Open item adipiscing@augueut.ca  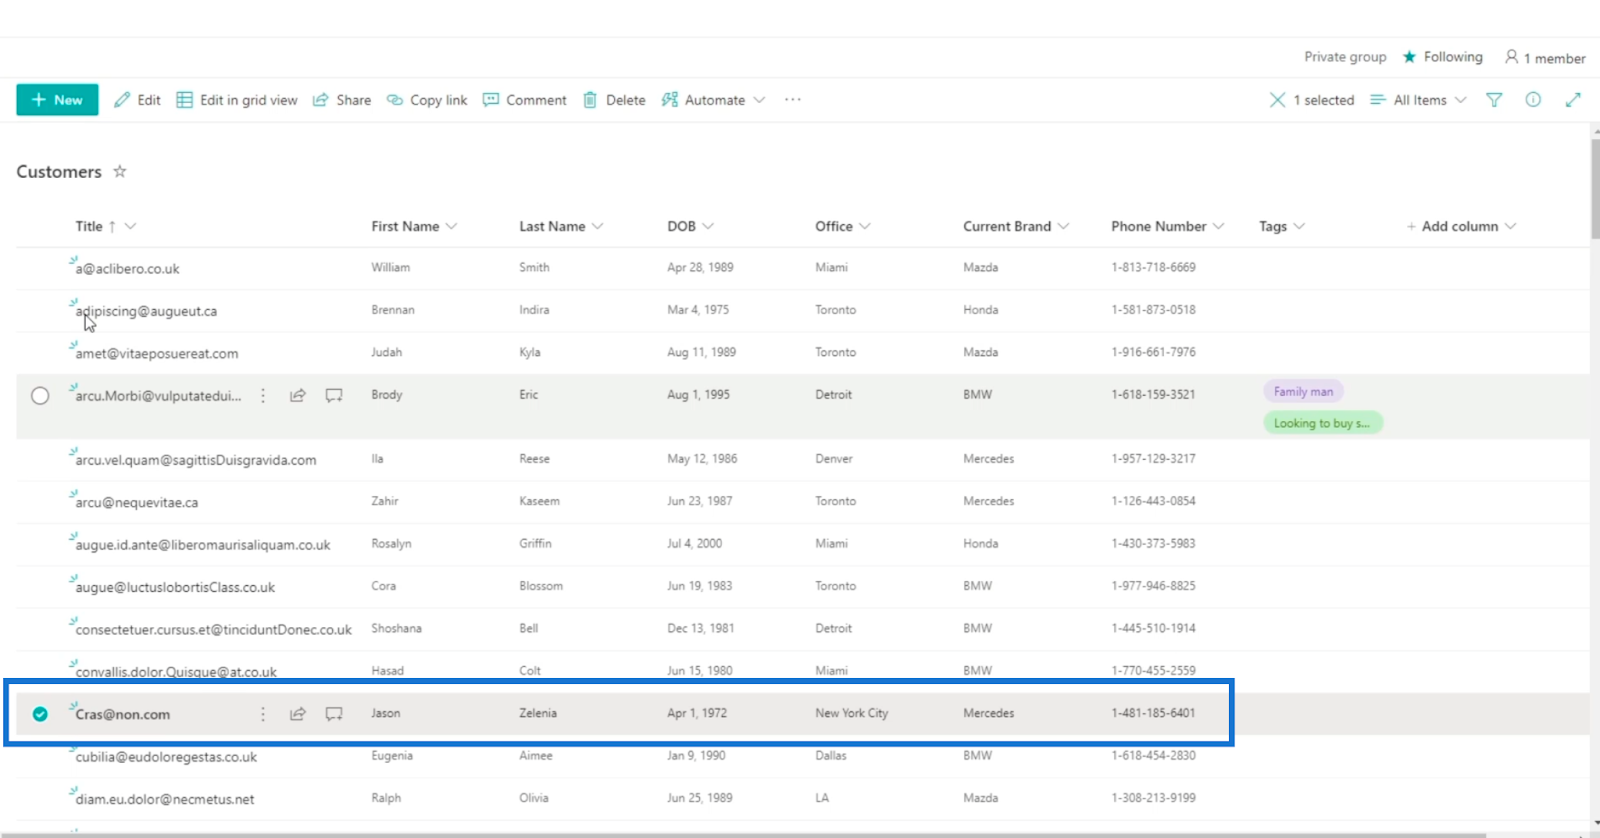click(146, 311)
